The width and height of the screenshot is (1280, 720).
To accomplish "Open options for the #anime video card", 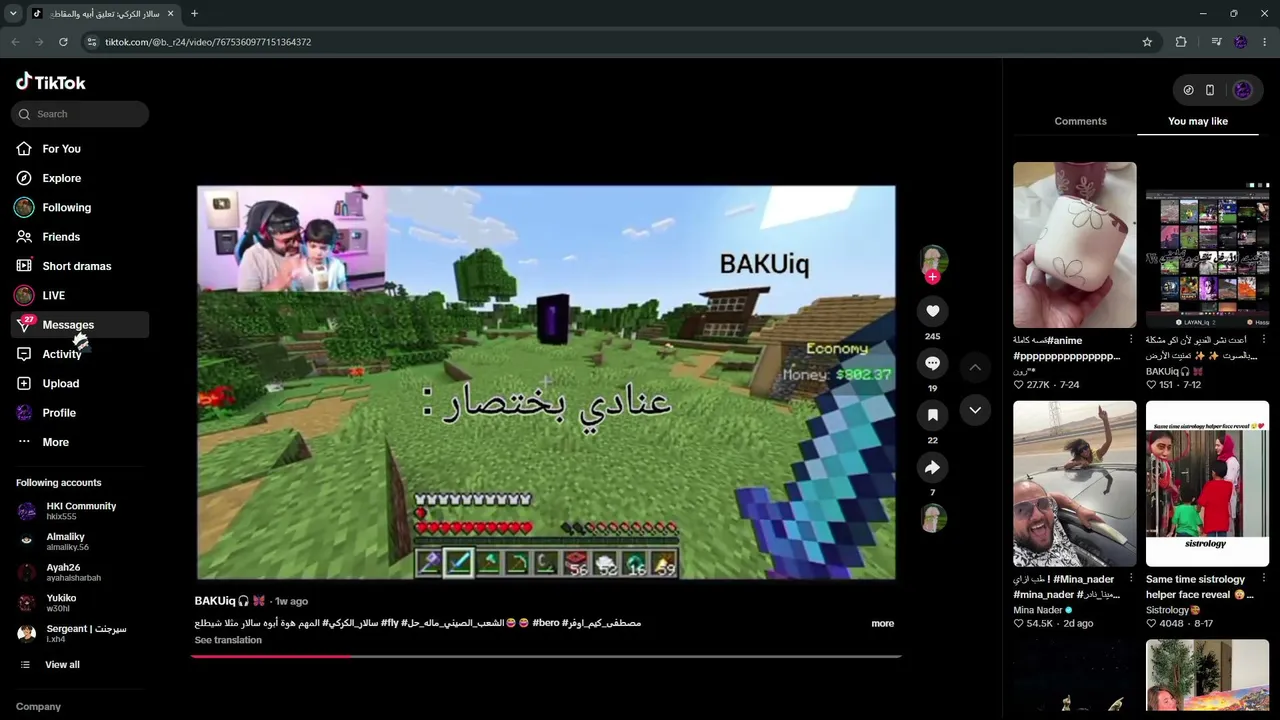I will pos(1131,340).
